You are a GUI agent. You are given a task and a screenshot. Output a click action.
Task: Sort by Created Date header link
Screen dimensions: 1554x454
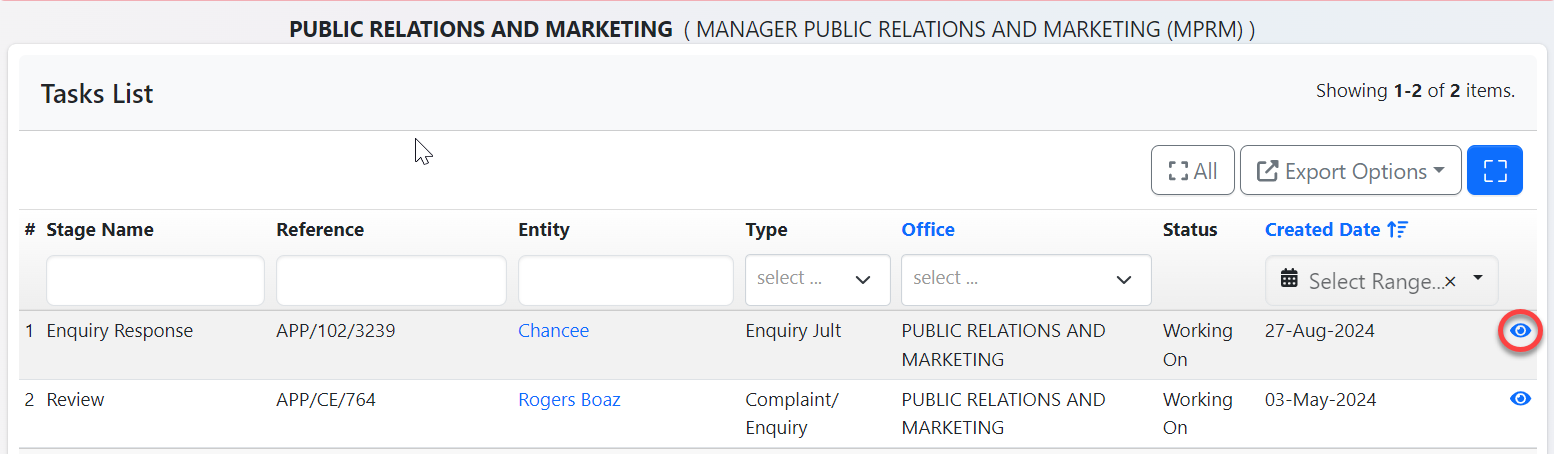click(1322, 230)
